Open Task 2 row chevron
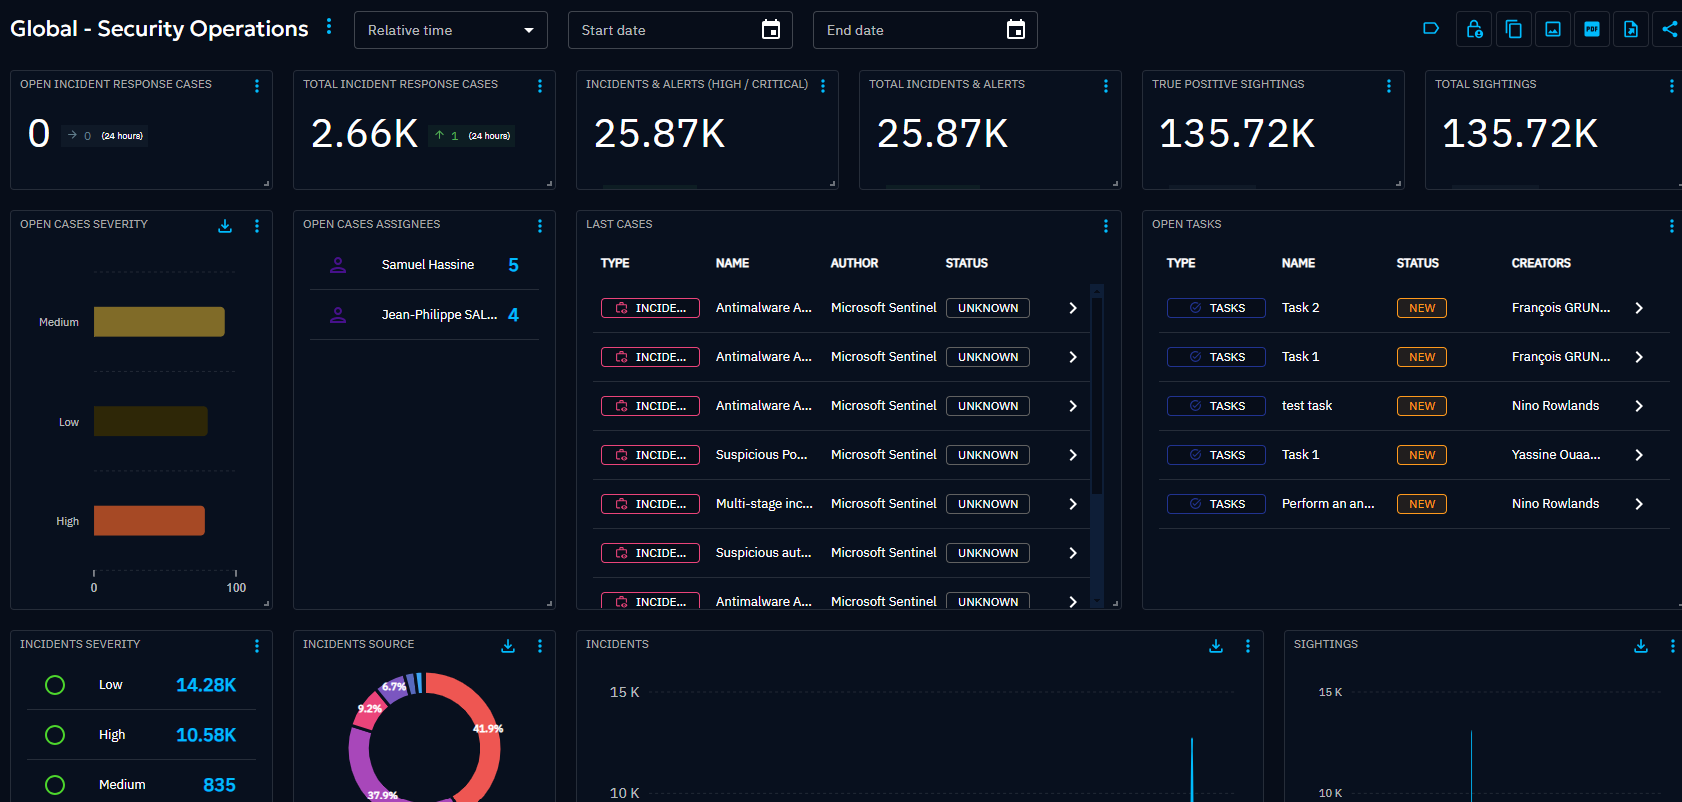1682x802 pixels. pyautogui.click(x=1639, y=308)
